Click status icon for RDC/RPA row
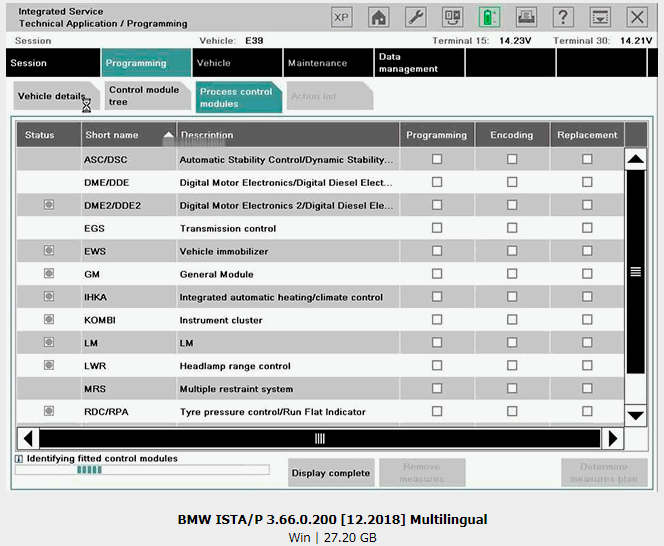This screenshot has height=546, width=664. click(49, 411)
